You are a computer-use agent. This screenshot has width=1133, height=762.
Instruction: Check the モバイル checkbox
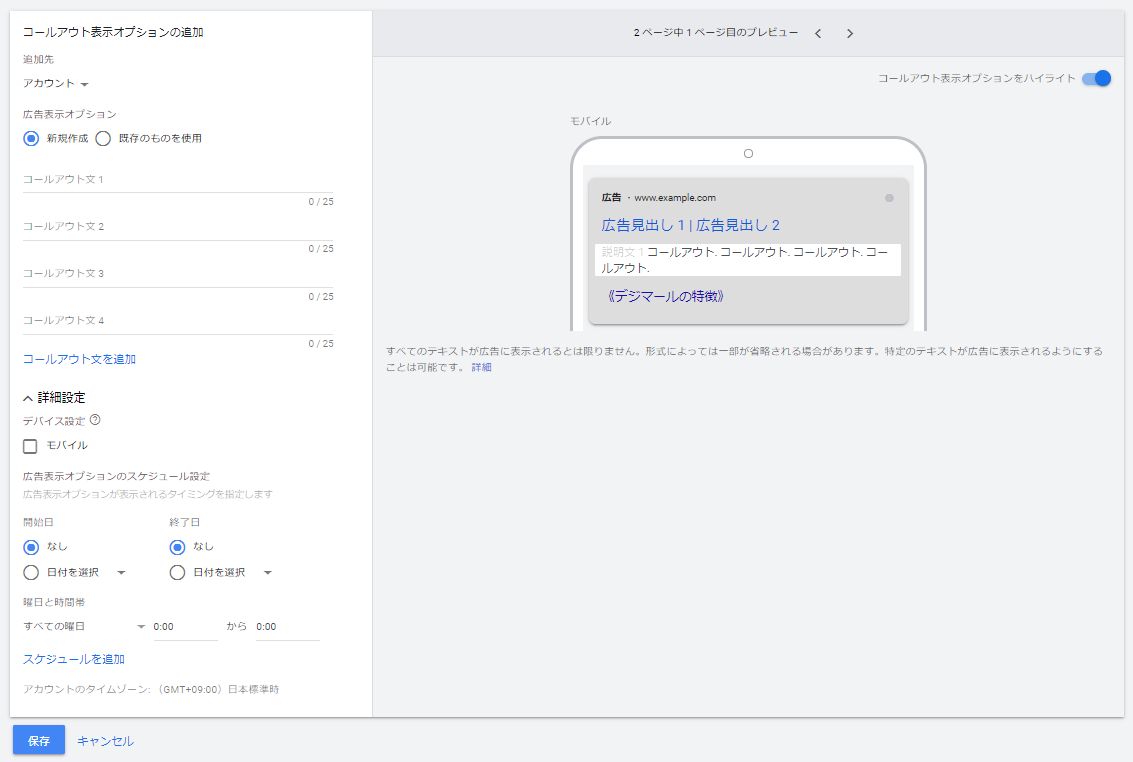(x=30, y=446)
